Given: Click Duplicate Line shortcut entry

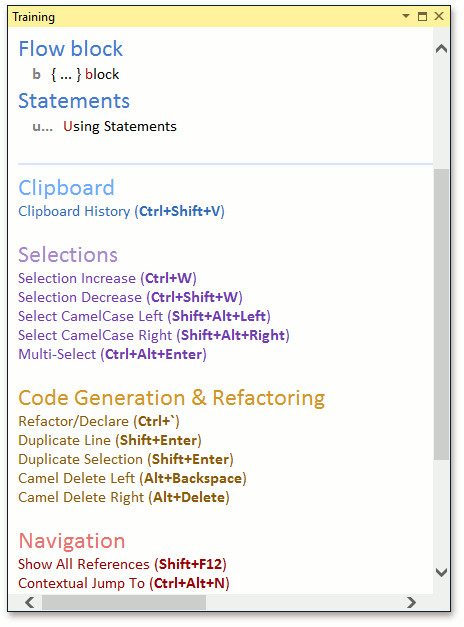Looking at the screenshot, I should [x=110, y=441].
